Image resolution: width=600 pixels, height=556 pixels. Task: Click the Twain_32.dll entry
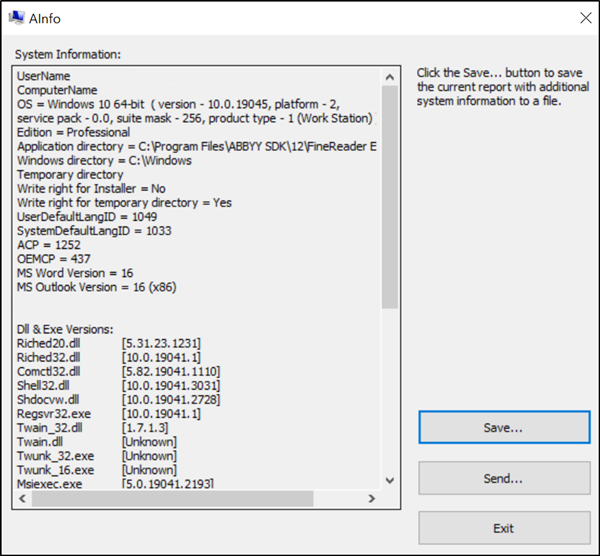(x=50, y=428)
